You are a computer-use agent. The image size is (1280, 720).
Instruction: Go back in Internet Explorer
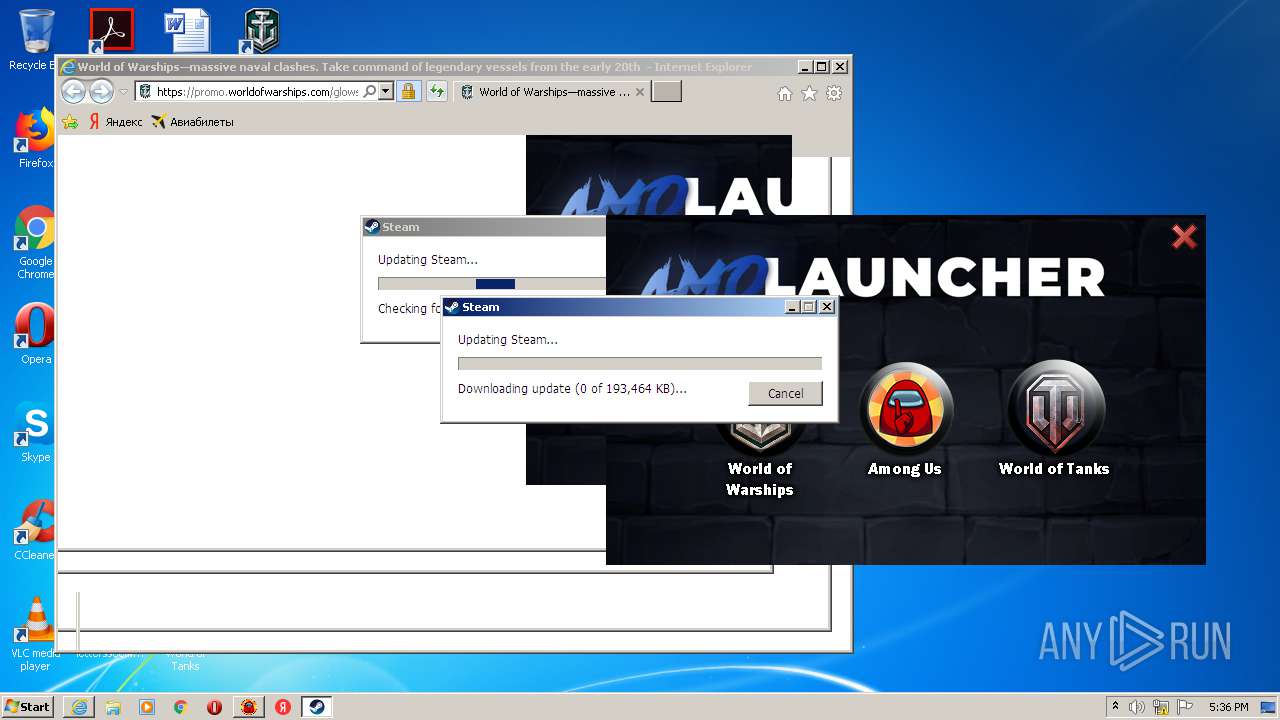click(74, 92)
